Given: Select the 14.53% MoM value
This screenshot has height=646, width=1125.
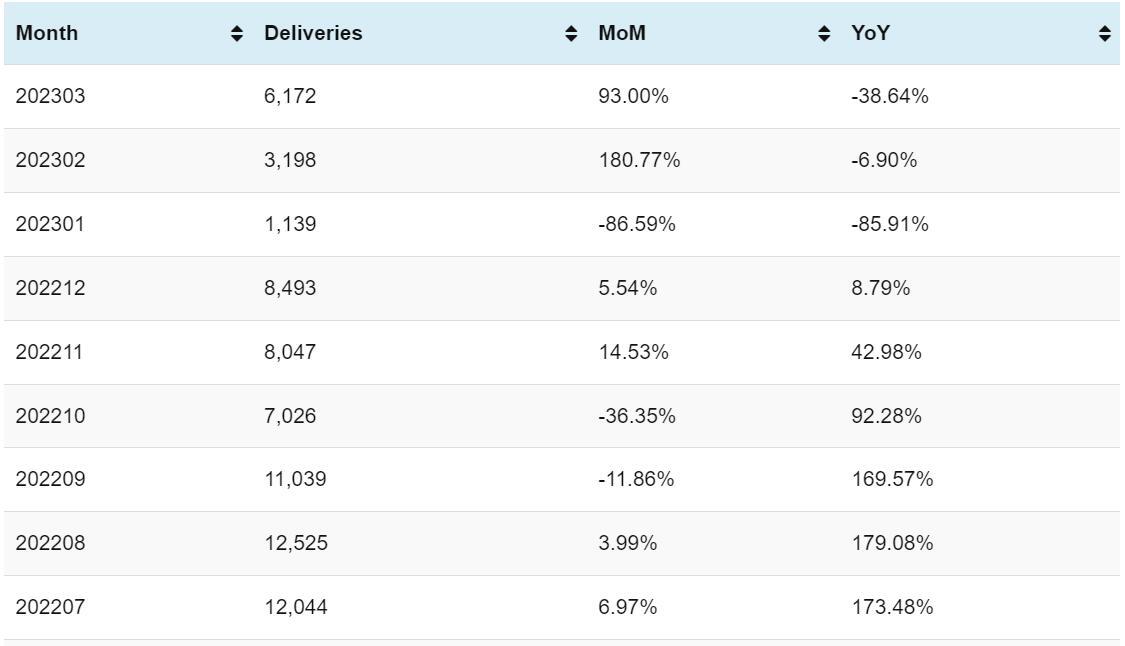Looking at the screenshot, I should [x=627, y=352].
